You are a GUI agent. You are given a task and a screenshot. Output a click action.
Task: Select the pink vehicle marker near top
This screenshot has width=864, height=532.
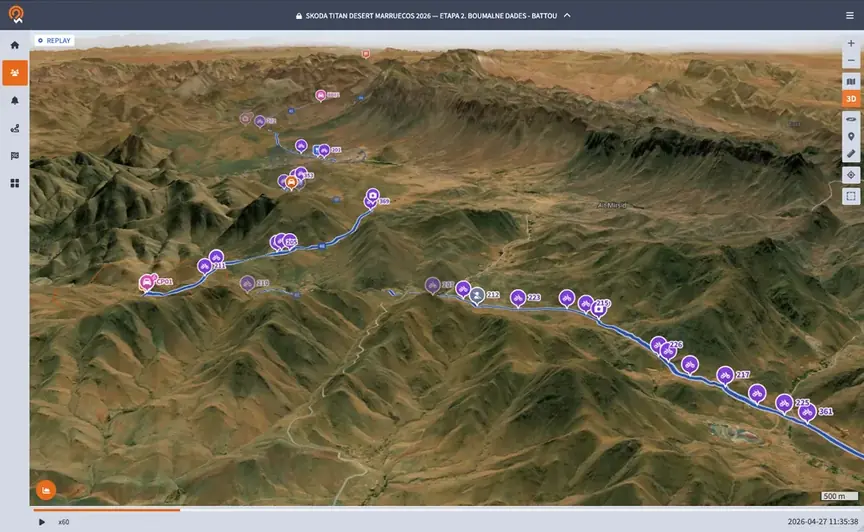[320, 95]
